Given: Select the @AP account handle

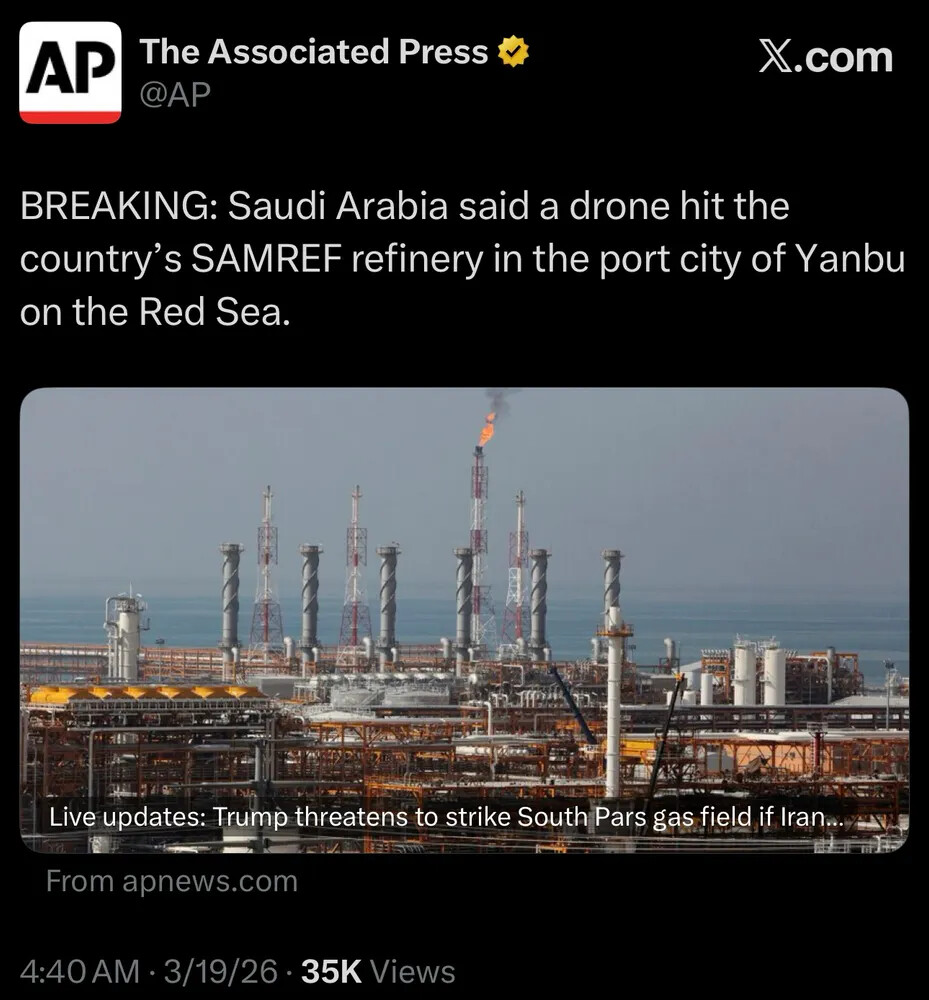Looking at the screenshot, I should [x=175, y=94].
